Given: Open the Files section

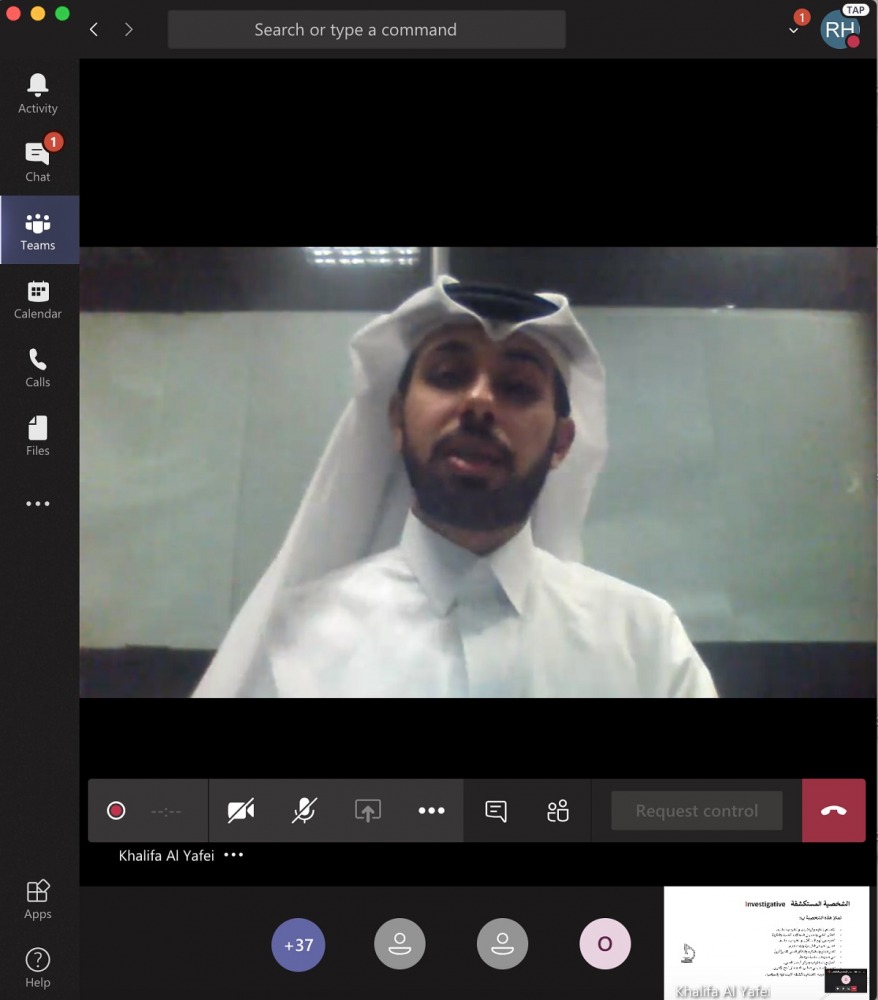Looking at the screenshot, I should click(x=38, y=436).
